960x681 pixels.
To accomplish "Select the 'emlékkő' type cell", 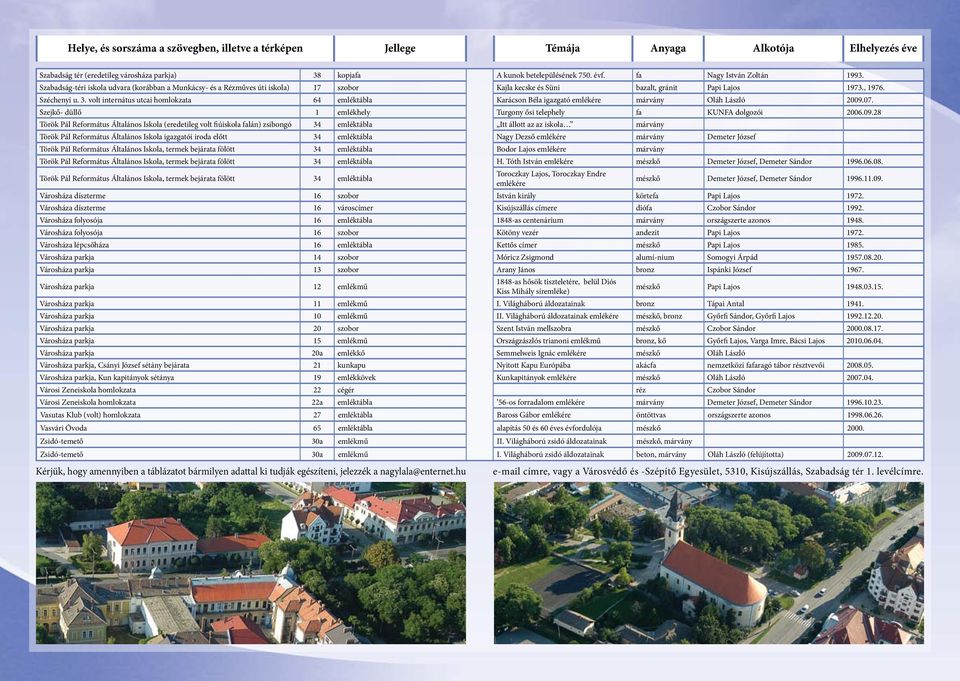I will [x=400, y=353].
